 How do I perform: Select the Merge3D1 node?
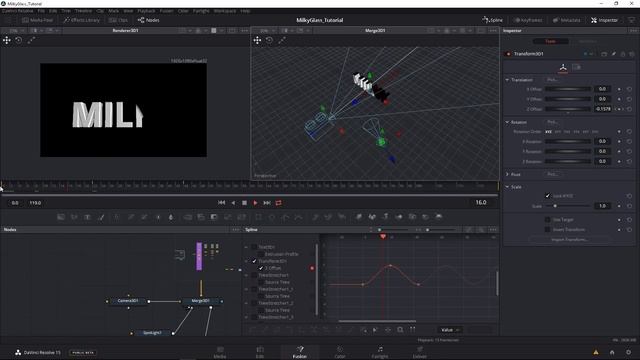(x=201, y=301)
